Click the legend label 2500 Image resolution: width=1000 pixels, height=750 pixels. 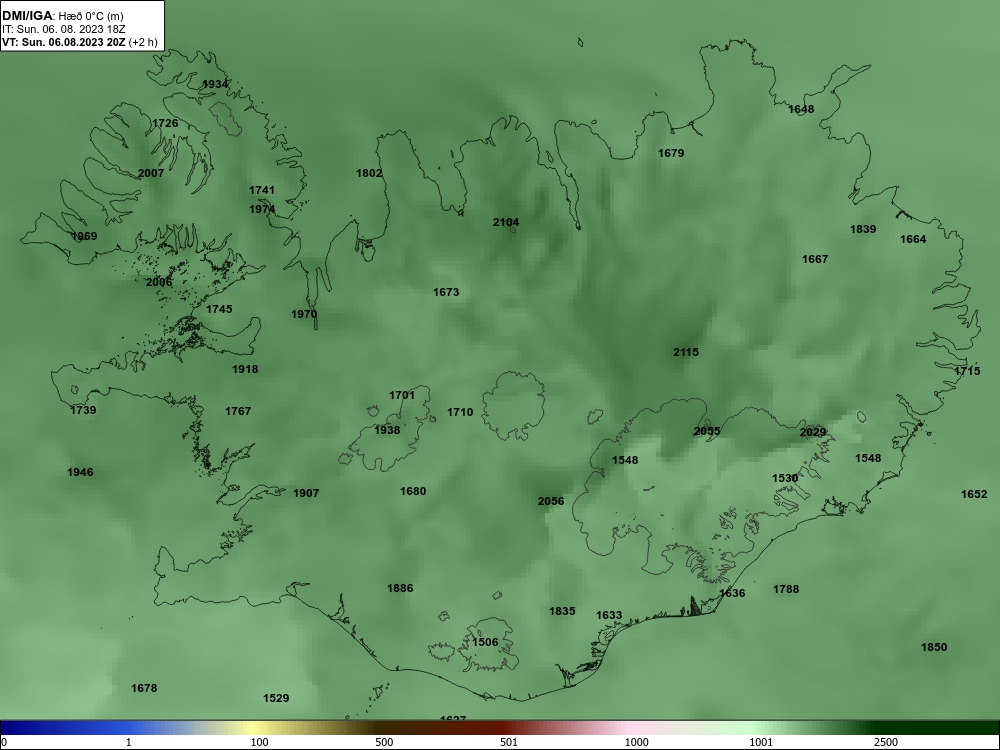click(886, 742)
